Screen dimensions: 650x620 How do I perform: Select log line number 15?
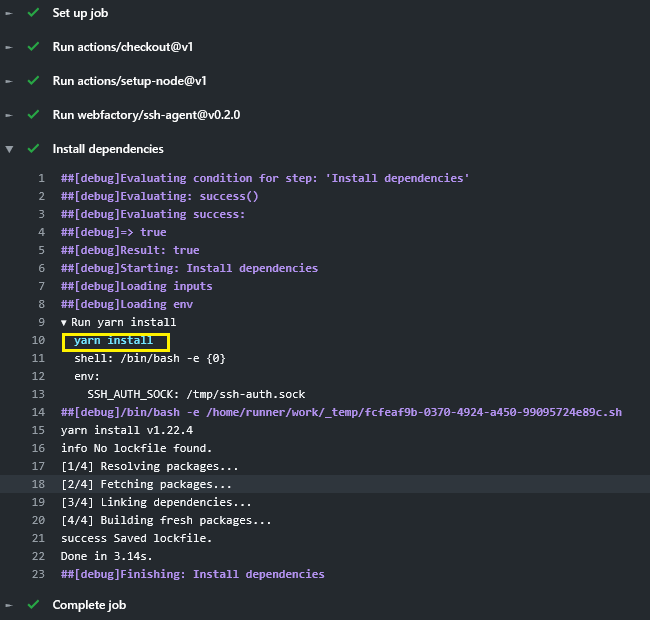point(38,431)
